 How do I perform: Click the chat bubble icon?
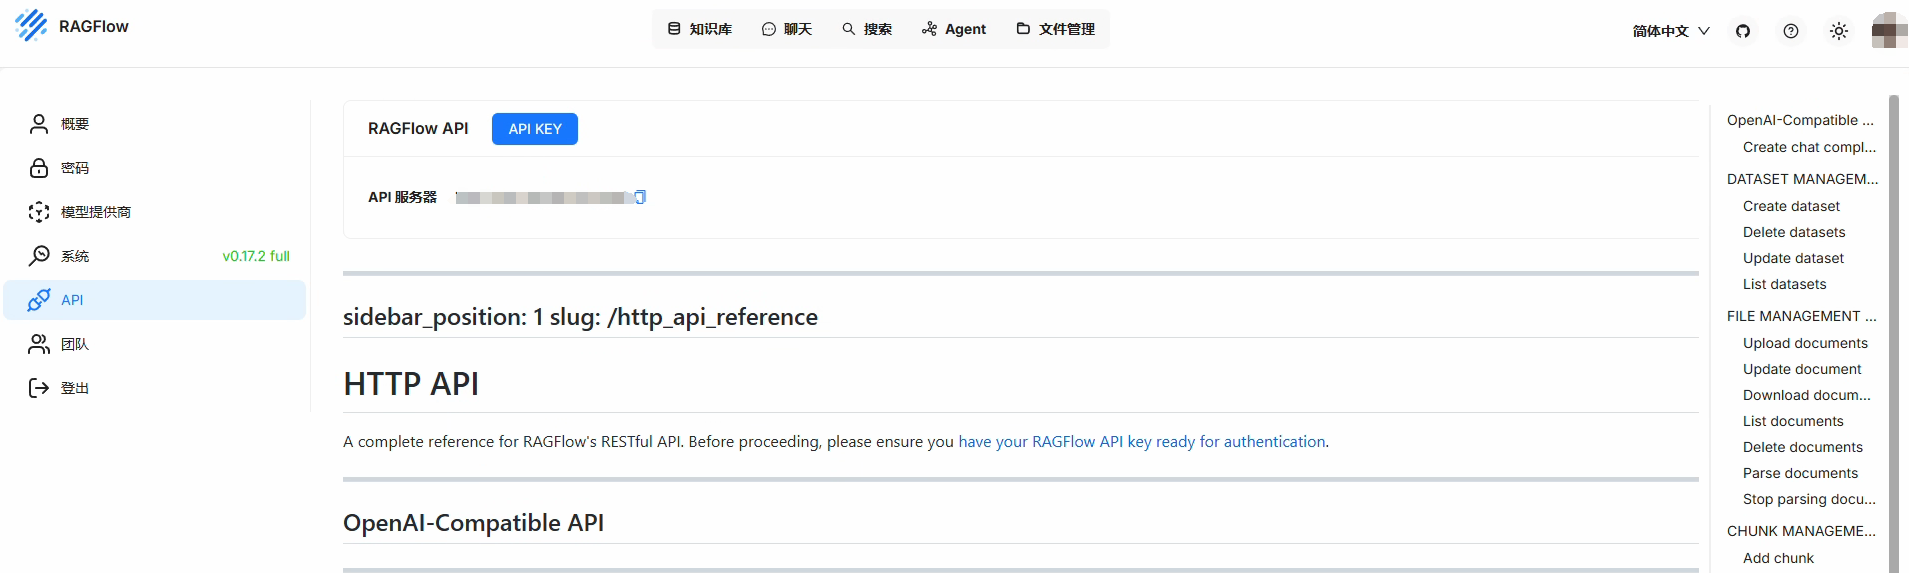pos(768,29)
